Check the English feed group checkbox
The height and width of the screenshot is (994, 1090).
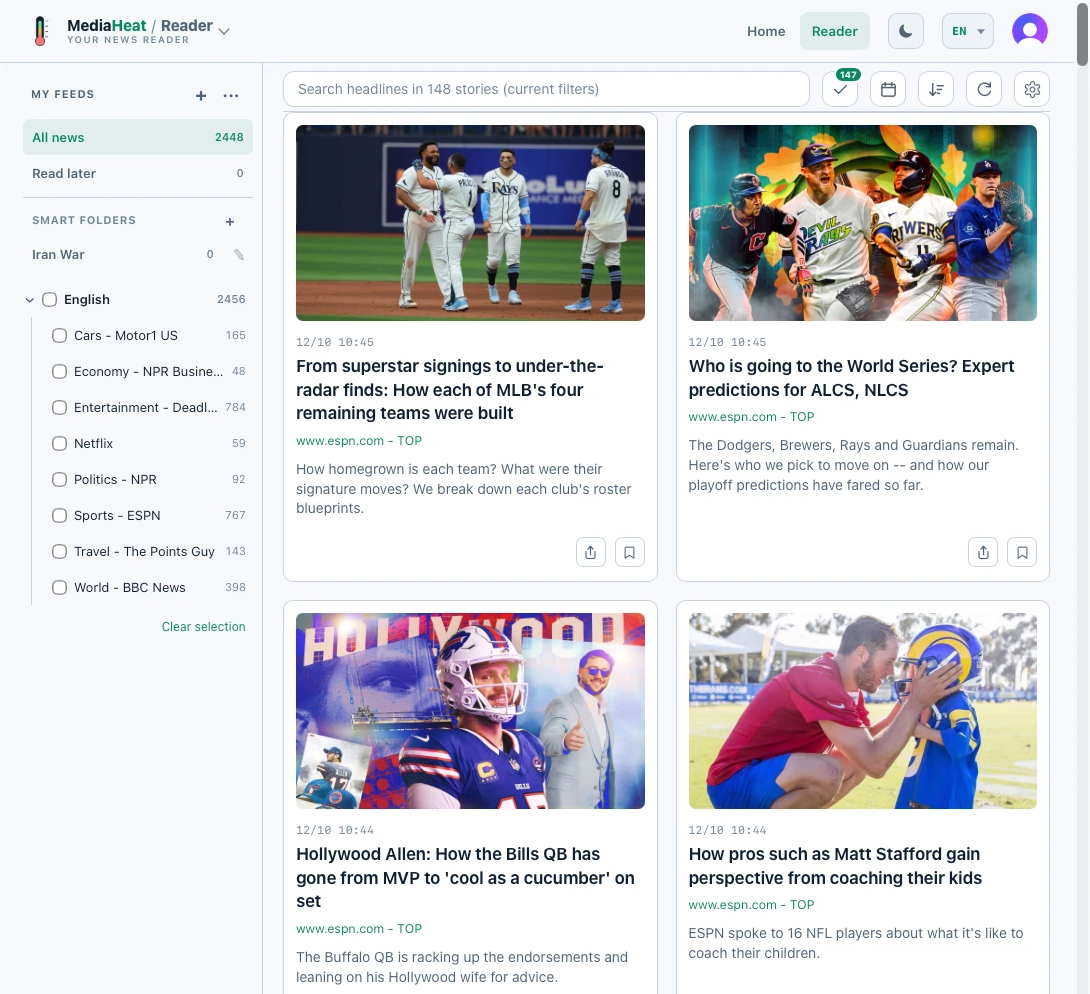(x=49, y=300)
